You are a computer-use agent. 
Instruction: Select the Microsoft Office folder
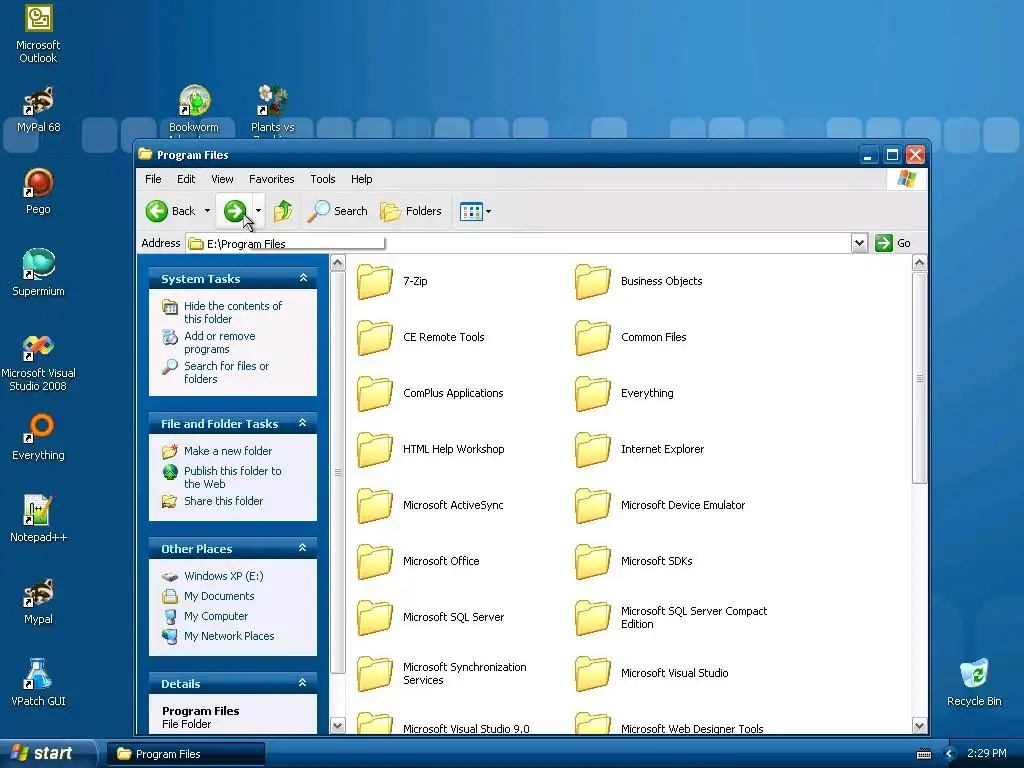pos(419,561)
